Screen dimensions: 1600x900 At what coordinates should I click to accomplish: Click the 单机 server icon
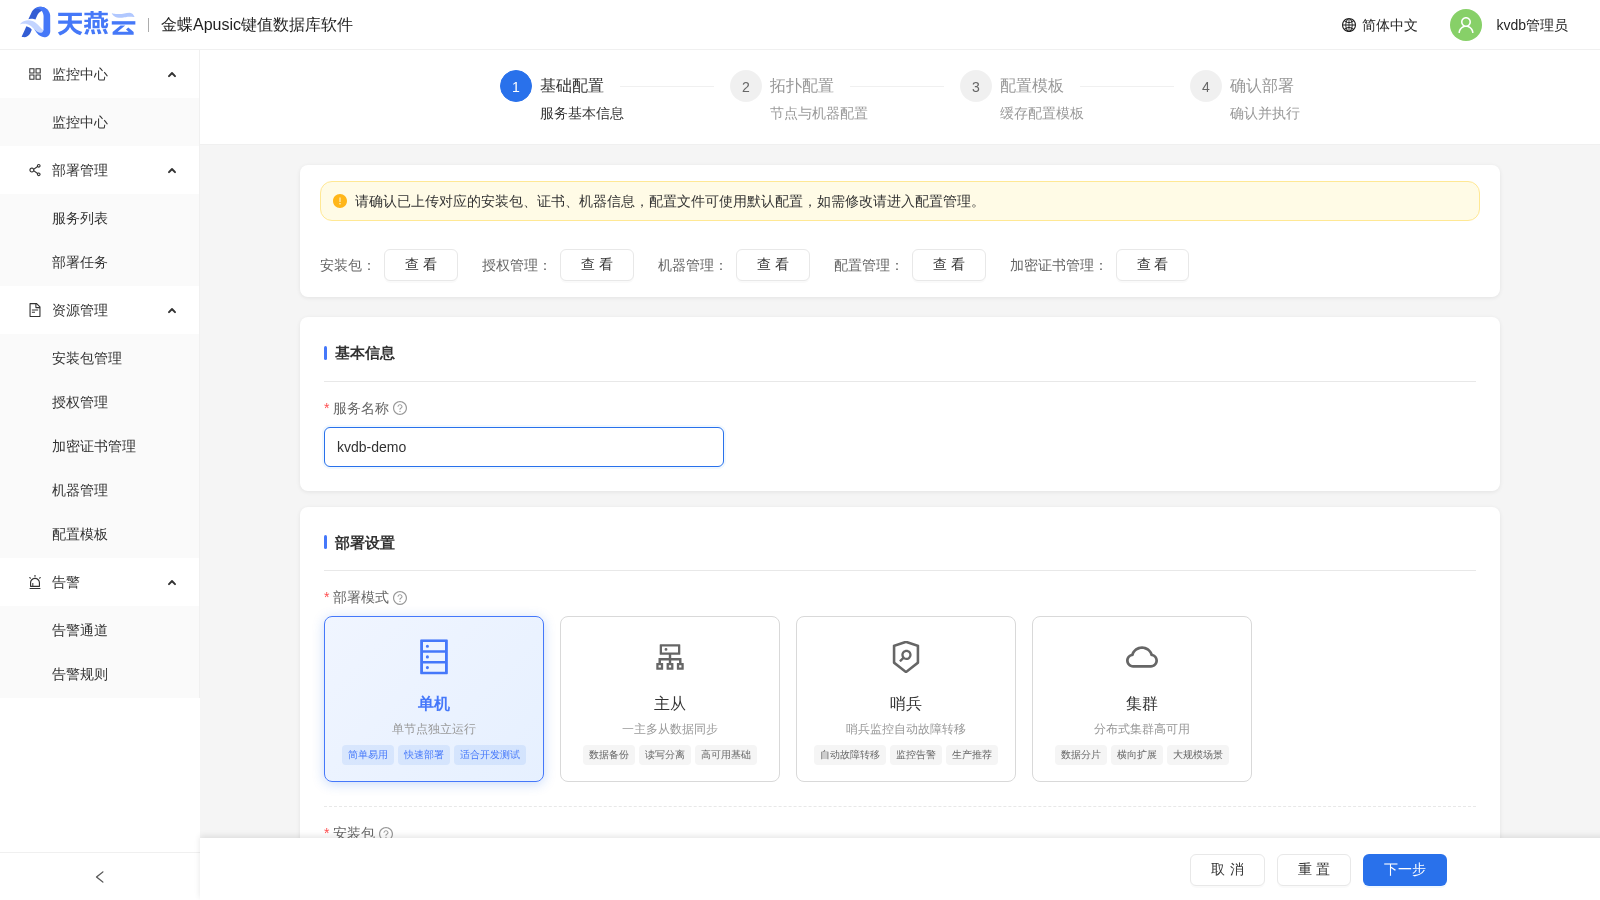click(434, 657)
